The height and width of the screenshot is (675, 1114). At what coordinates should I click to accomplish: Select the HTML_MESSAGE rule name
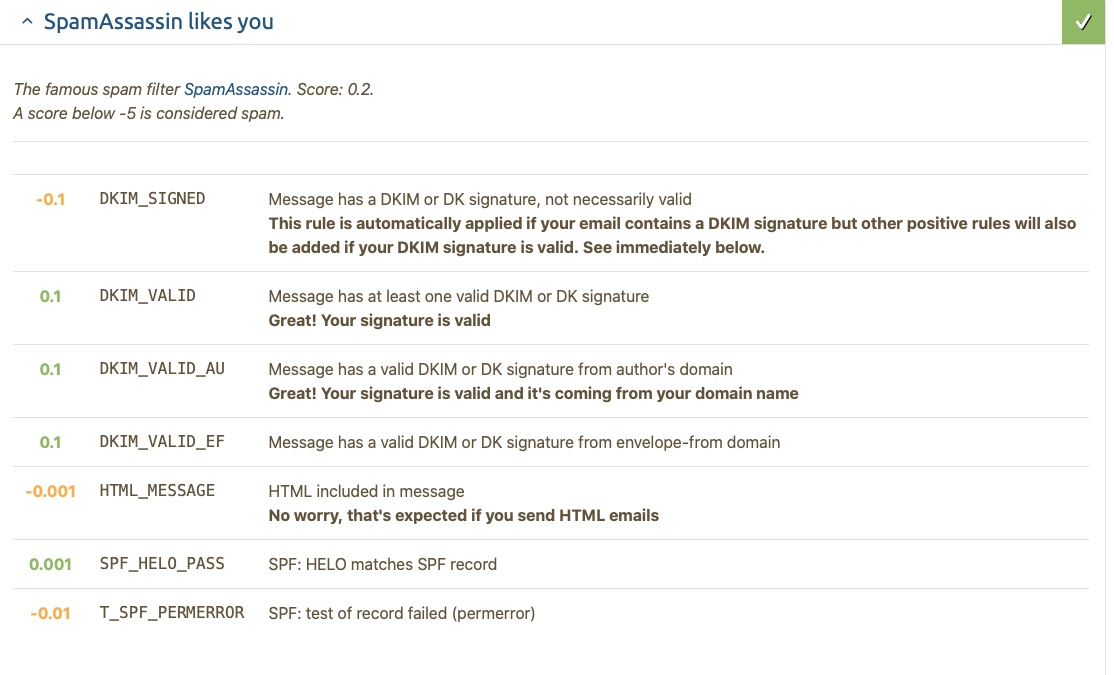click(x=157, y=491)
